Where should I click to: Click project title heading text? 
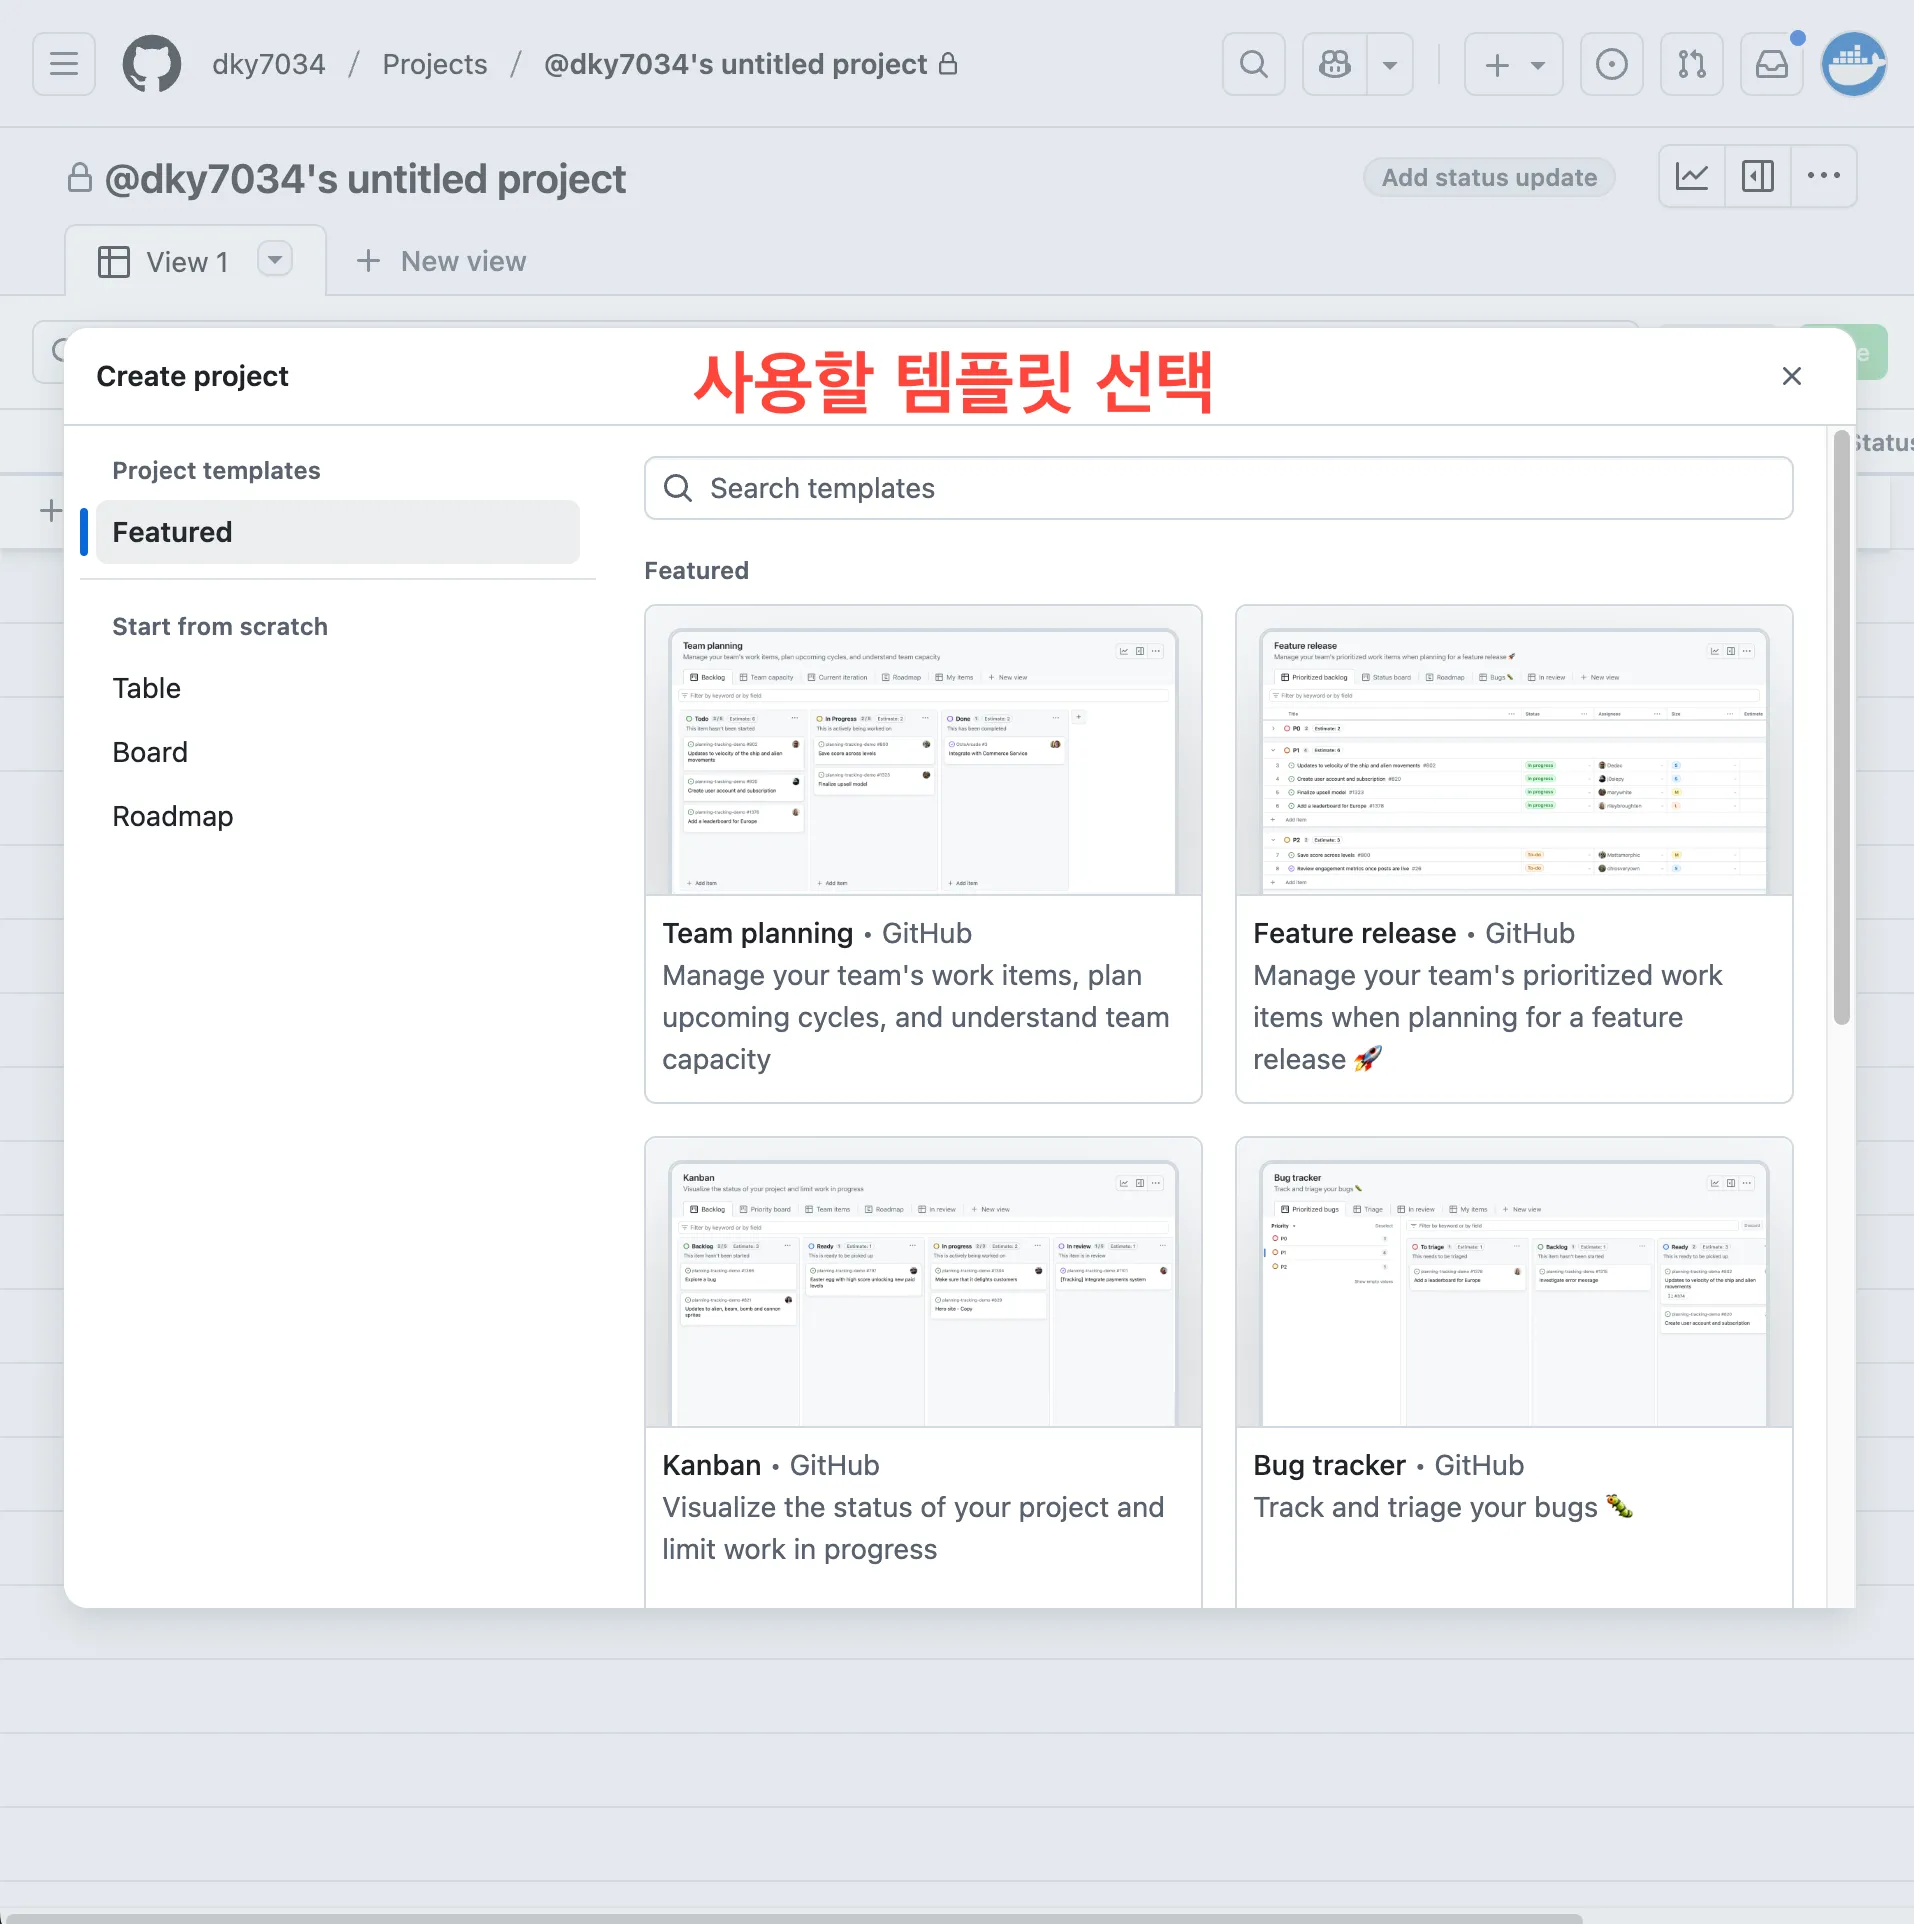(x=365, y=179)
